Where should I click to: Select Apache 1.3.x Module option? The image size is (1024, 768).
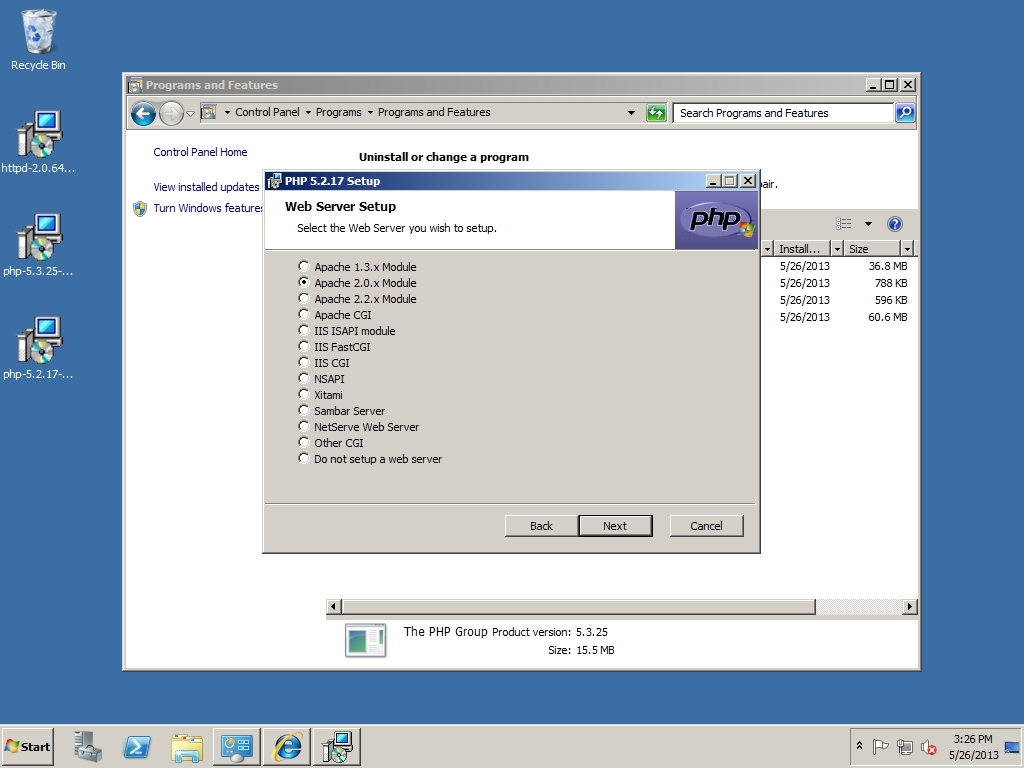click(304, 266)
